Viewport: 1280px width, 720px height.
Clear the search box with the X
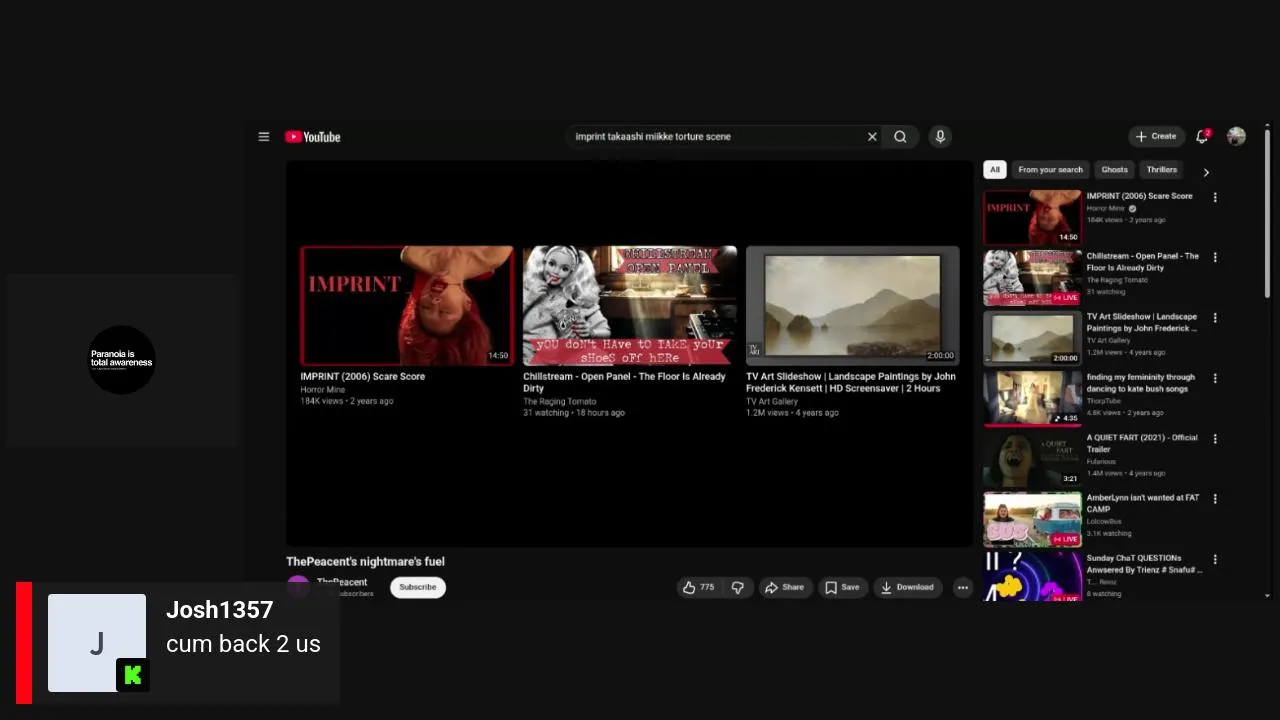coord(872,137)
